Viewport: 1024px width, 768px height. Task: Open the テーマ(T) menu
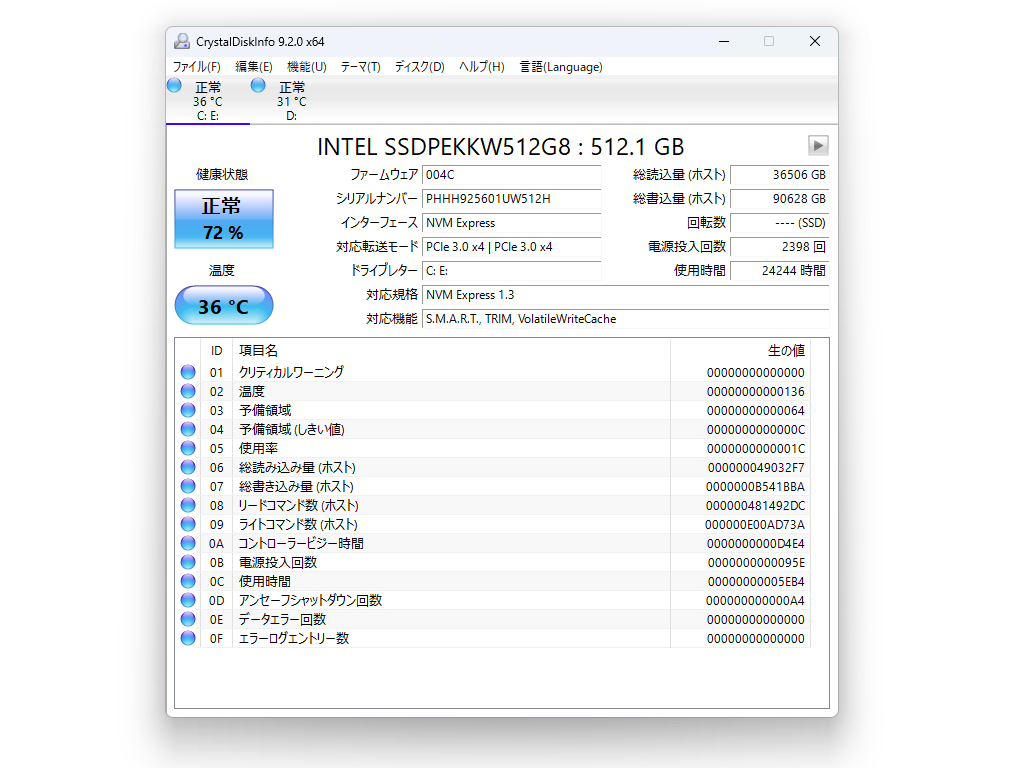360,67
